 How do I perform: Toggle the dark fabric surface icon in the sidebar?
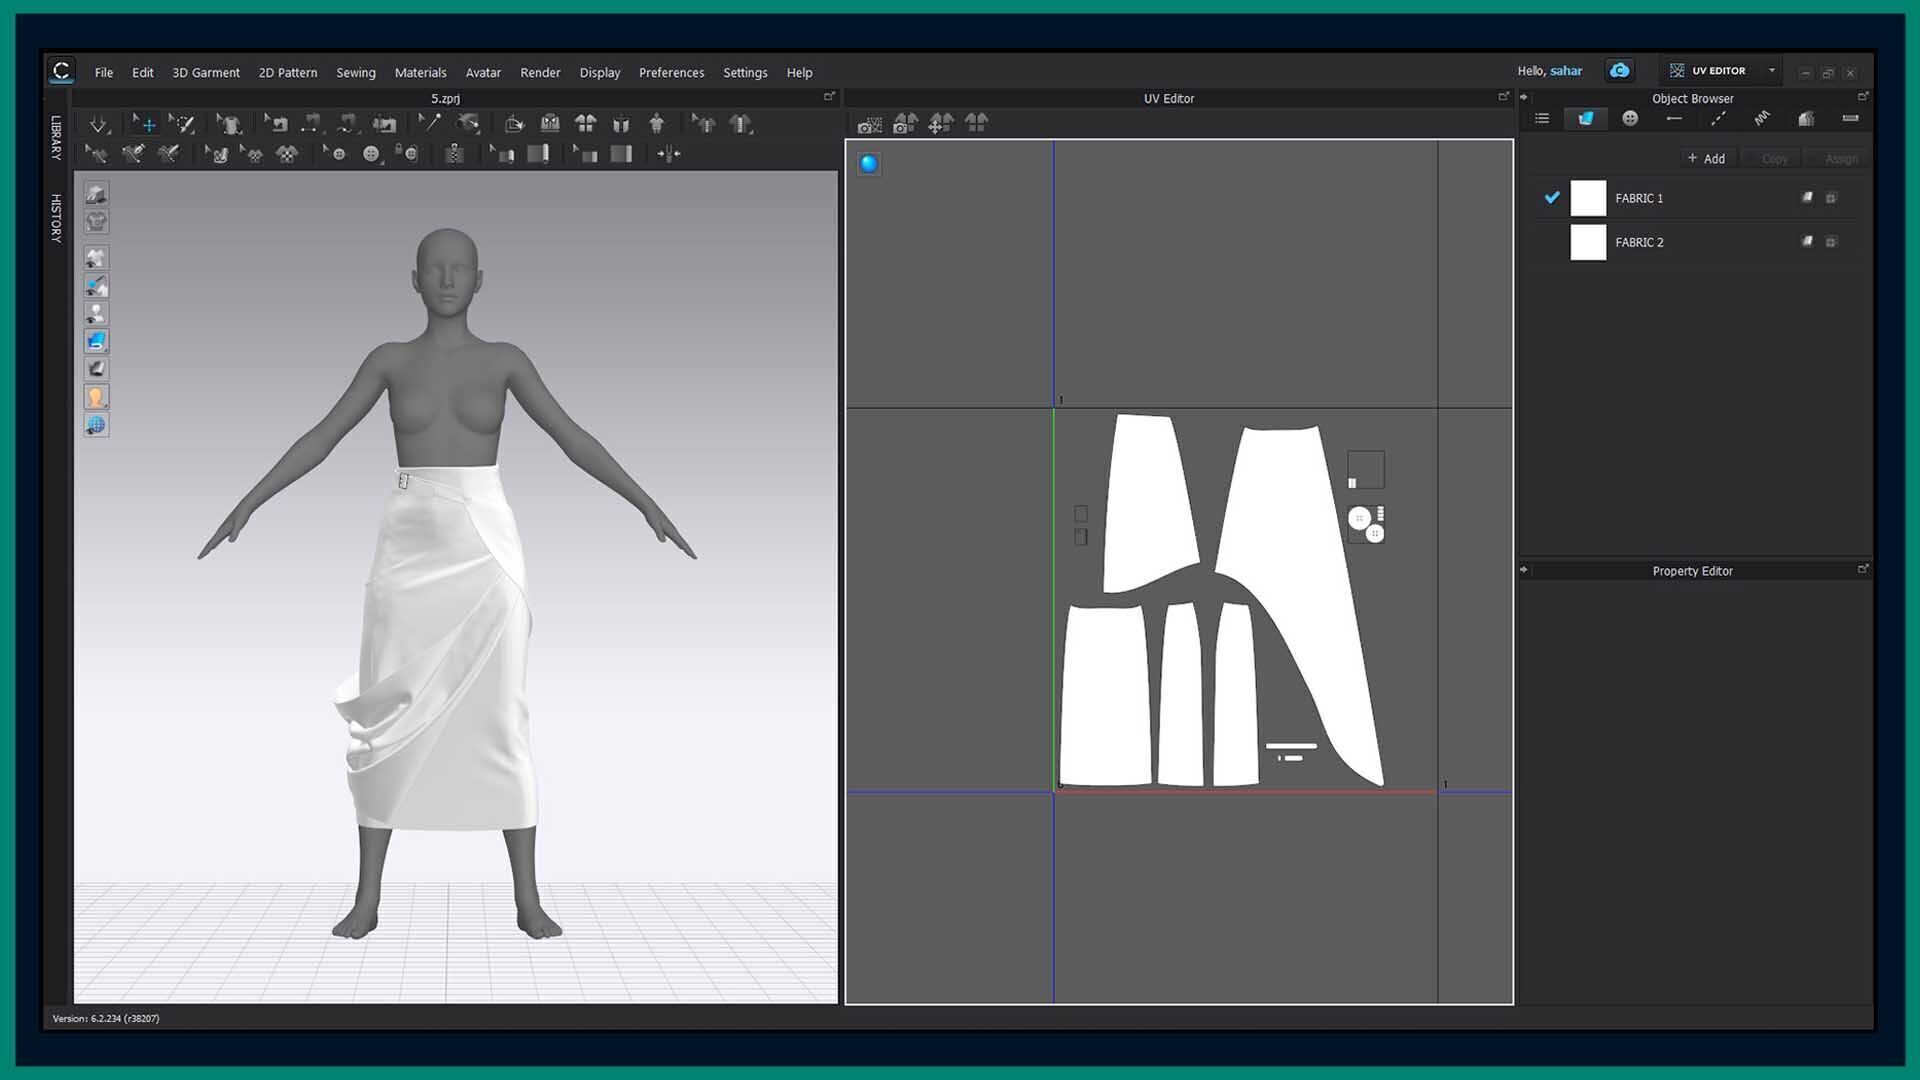point(96,369)
